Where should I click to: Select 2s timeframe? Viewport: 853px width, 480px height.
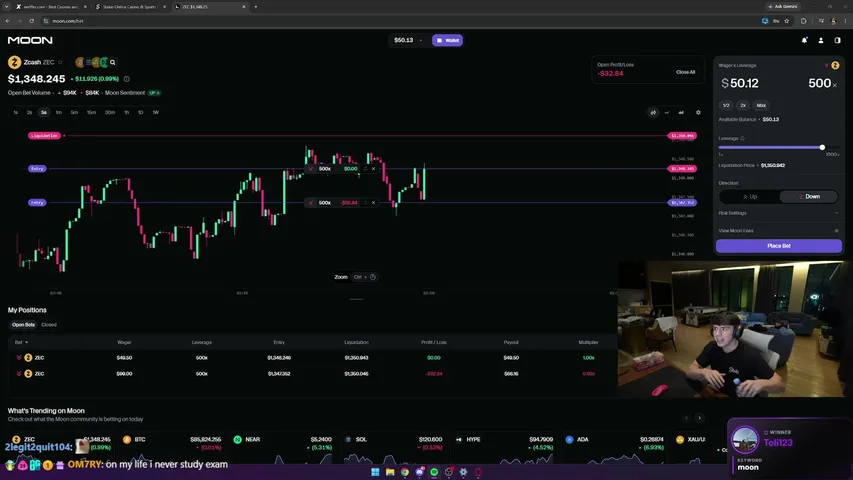coord(29,113)
